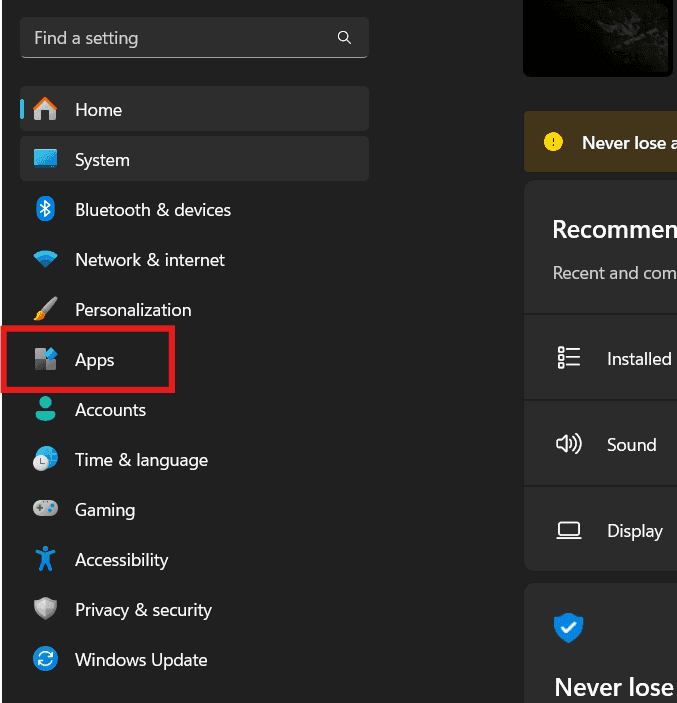Click the Sound speaker icon
The height and width of the screenshot is (703, 677).
click(x=569, y=444)
